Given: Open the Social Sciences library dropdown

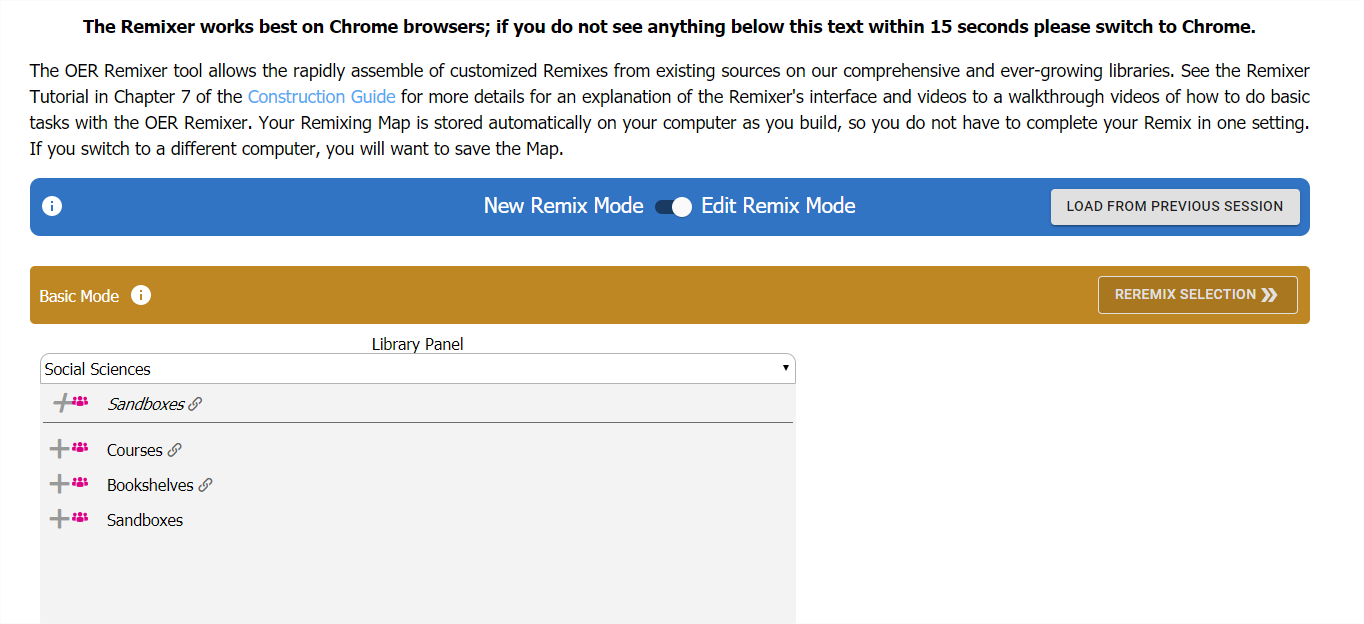Looking at the screenshot, I should pos(417,369).
